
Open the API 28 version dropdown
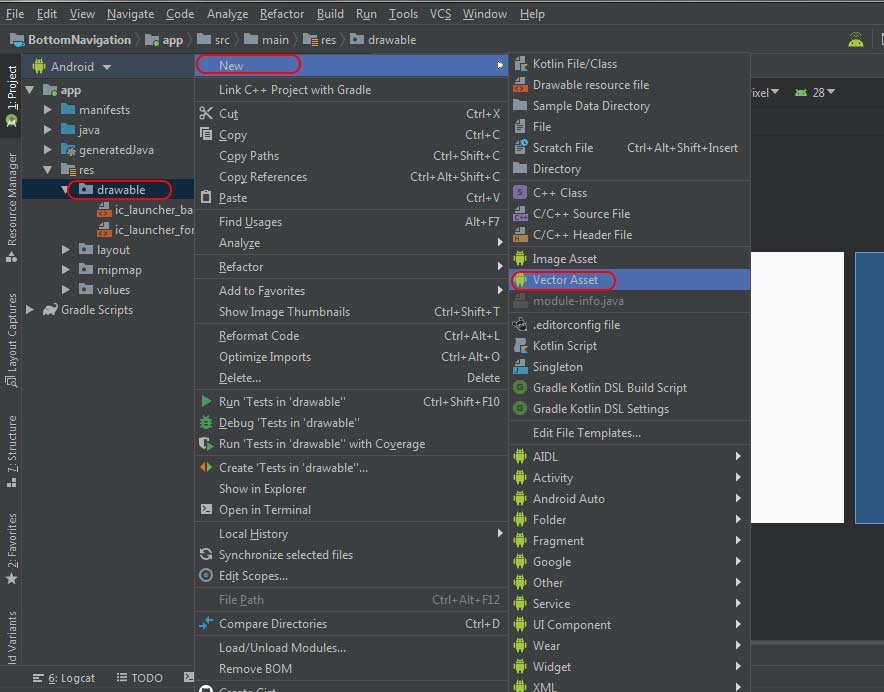pos(818,91)
